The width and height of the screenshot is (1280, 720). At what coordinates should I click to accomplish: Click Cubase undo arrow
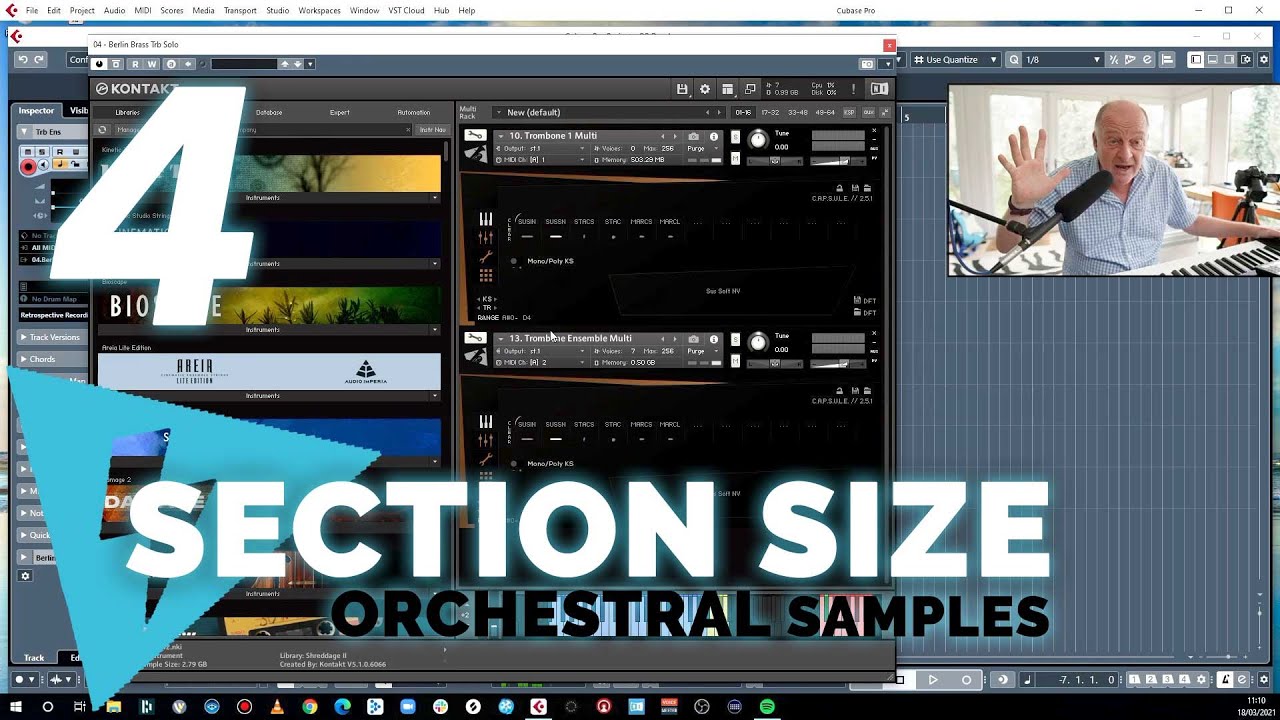[x=23, y=60]
